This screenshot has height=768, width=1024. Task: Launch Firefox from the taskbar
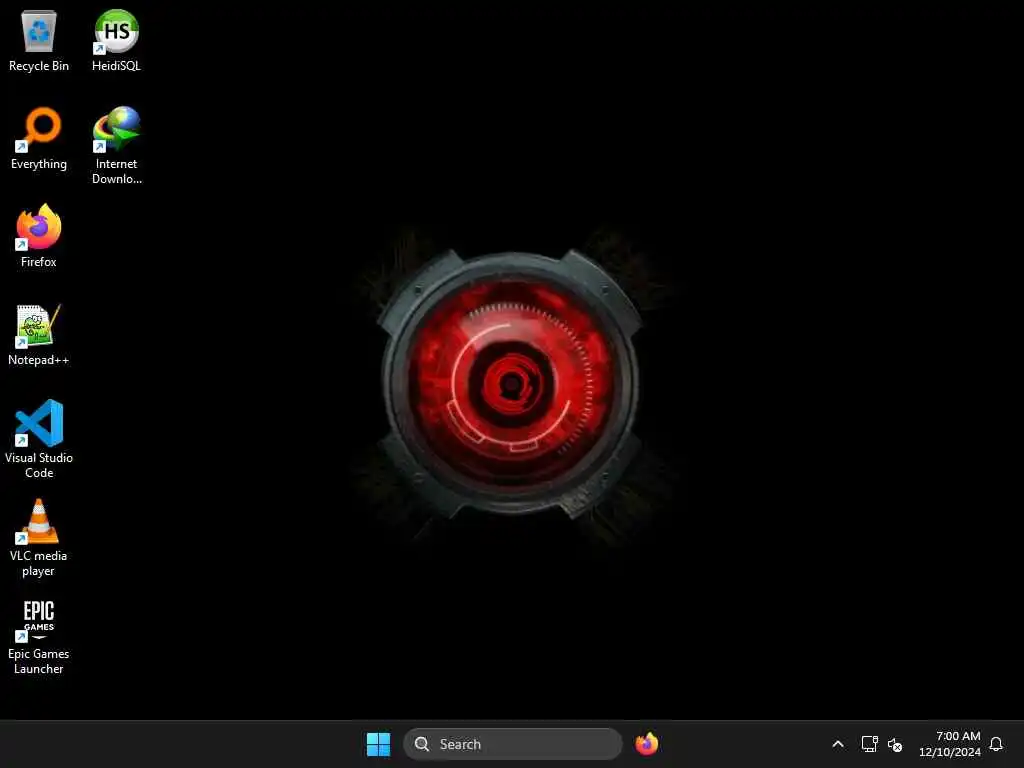[x=647, y=744]
